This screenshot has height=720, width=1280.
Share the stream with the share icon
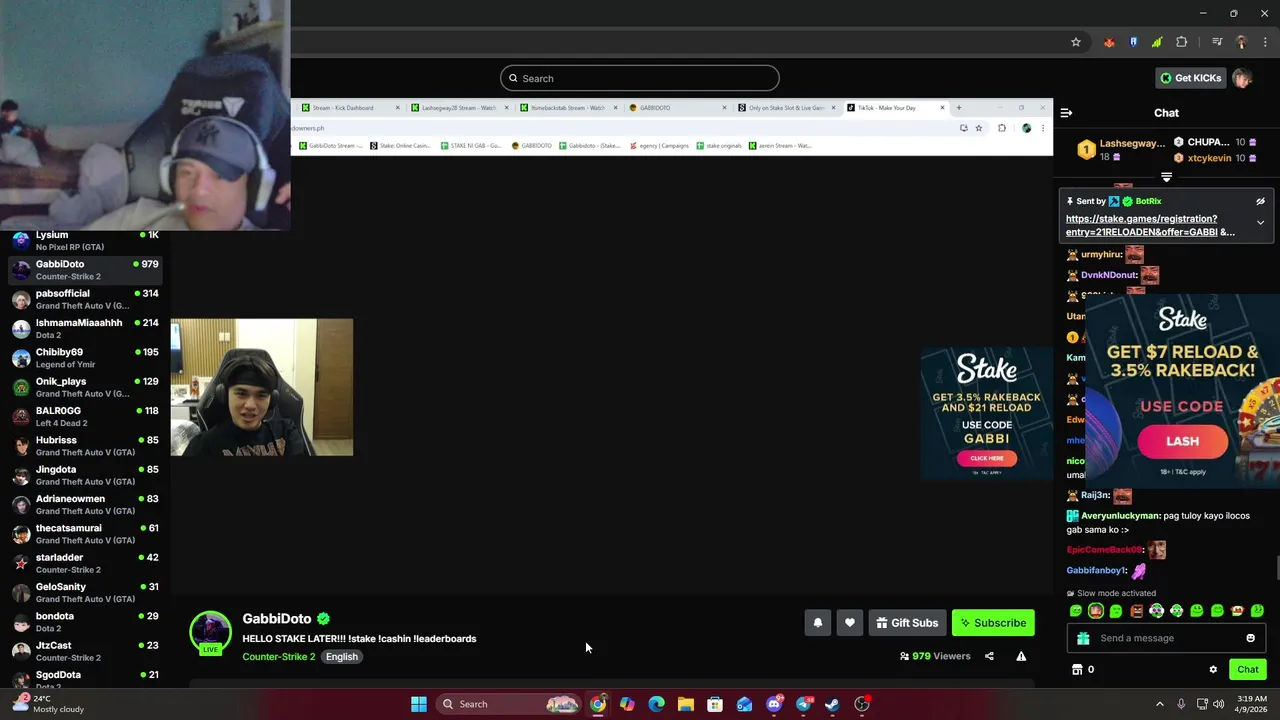point(989,656)
